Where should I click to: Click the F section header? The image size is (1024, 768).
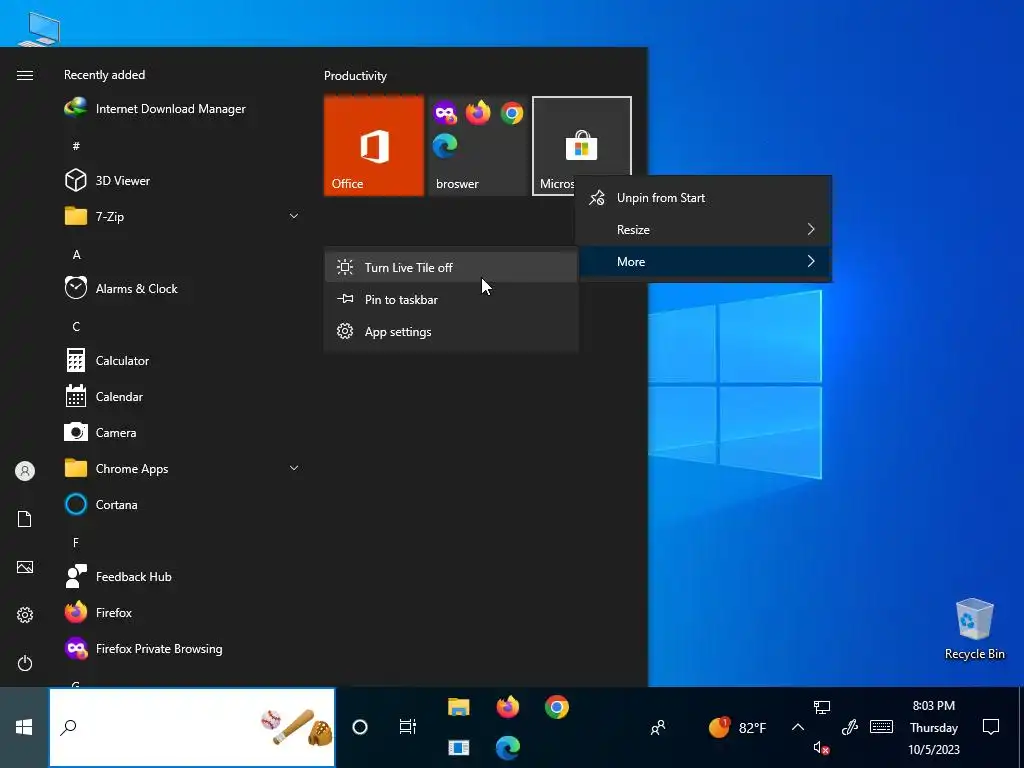pos(76,542)
